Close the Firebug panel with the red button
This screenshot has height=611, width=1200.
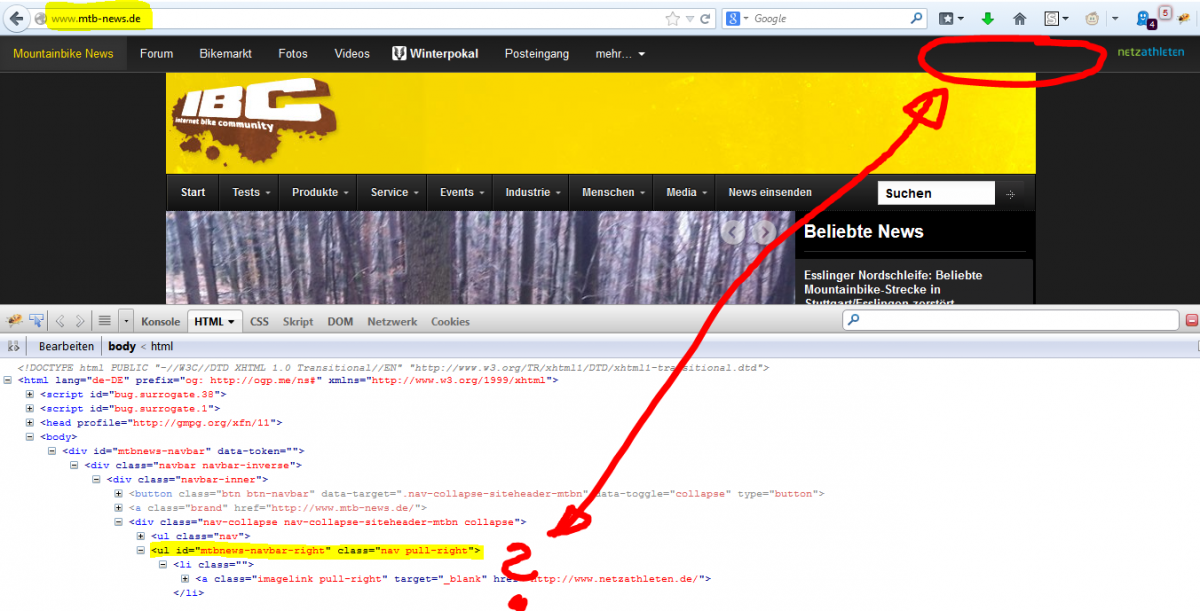(x=1191, y=321)
